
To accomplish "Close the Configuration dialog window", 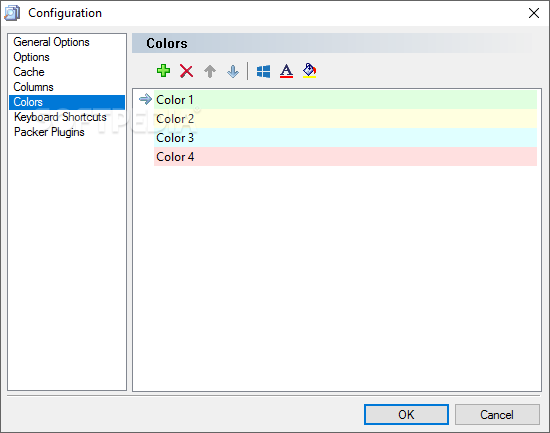I will pos(534,13).
